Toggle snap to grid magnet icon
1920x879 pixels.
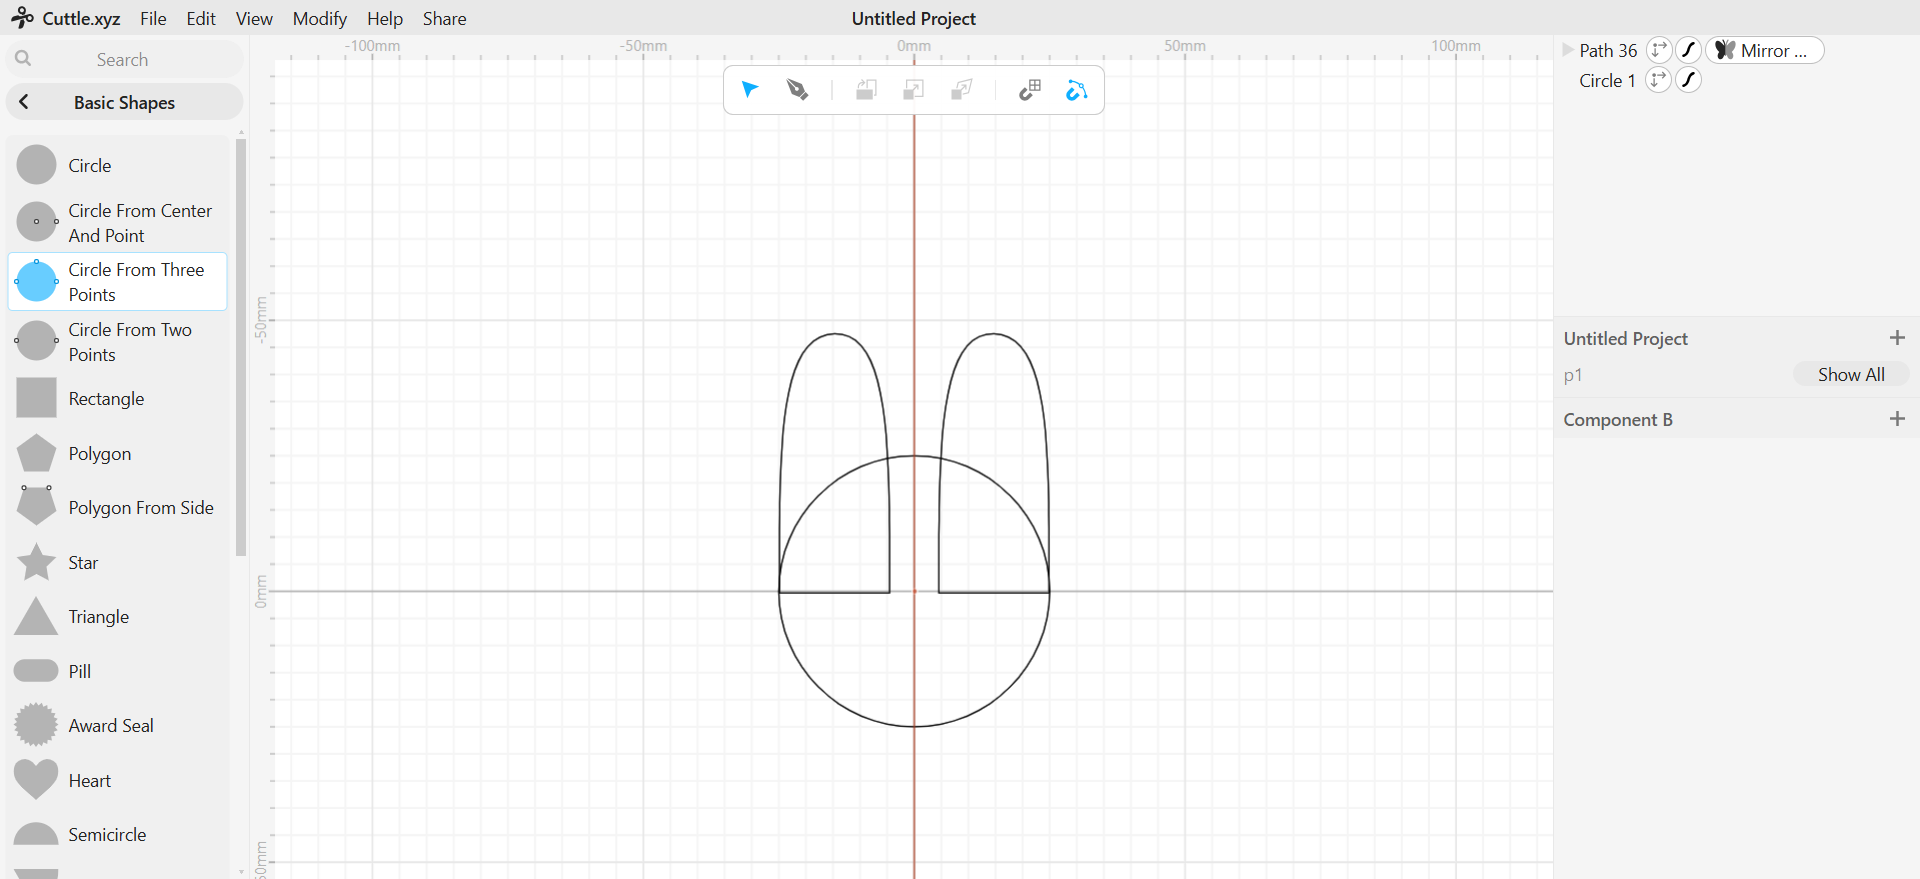coord(1029,90)
